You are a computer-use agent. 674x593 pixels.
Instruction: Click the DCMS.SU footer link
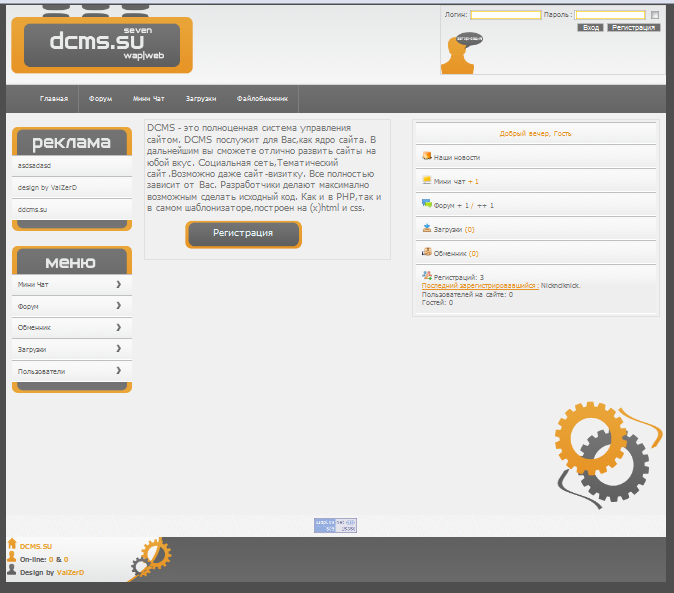36,547
